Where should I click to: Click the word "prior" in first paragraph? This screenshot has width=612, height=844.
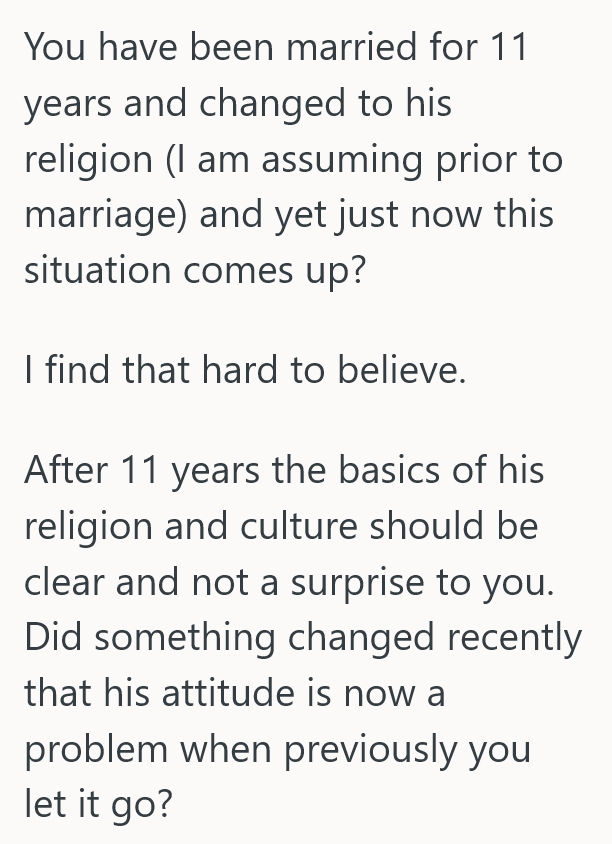463,160
